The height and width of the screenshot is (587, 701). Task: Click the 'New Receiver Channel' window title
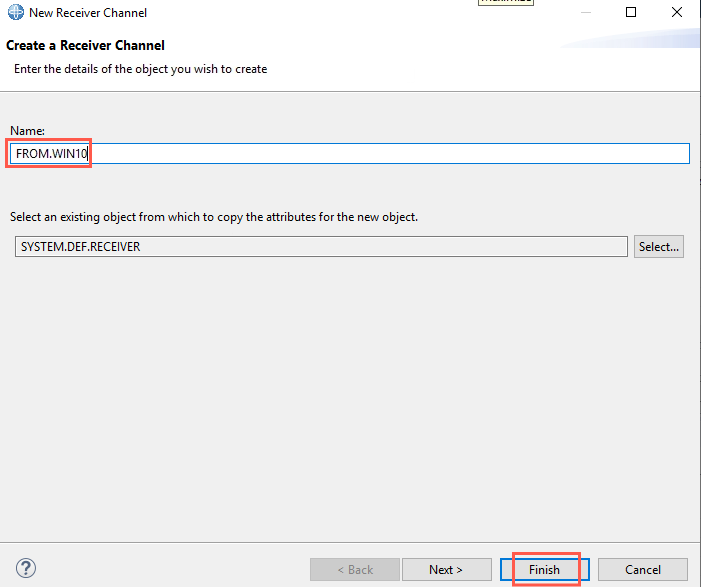coord(88,13)
